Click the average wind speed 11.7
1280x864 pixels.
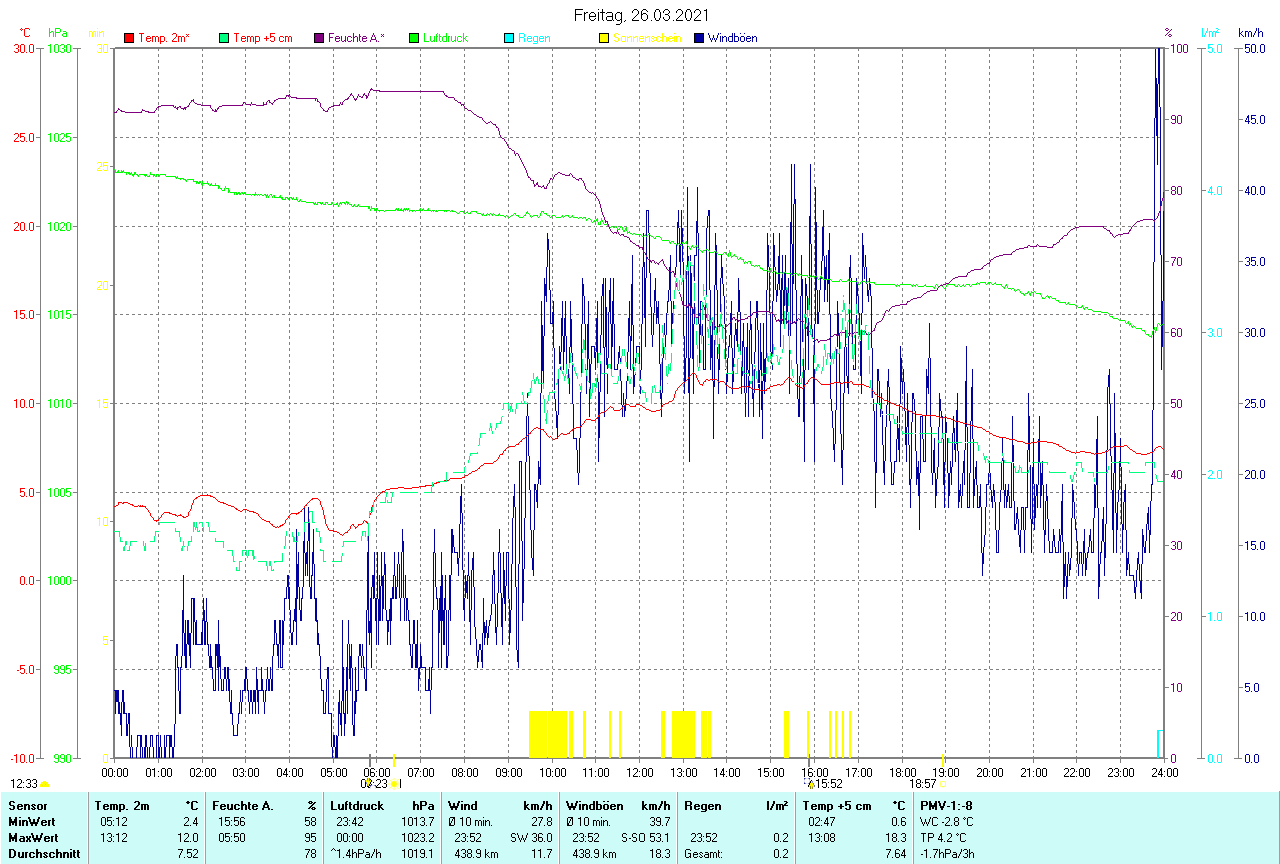541,854
